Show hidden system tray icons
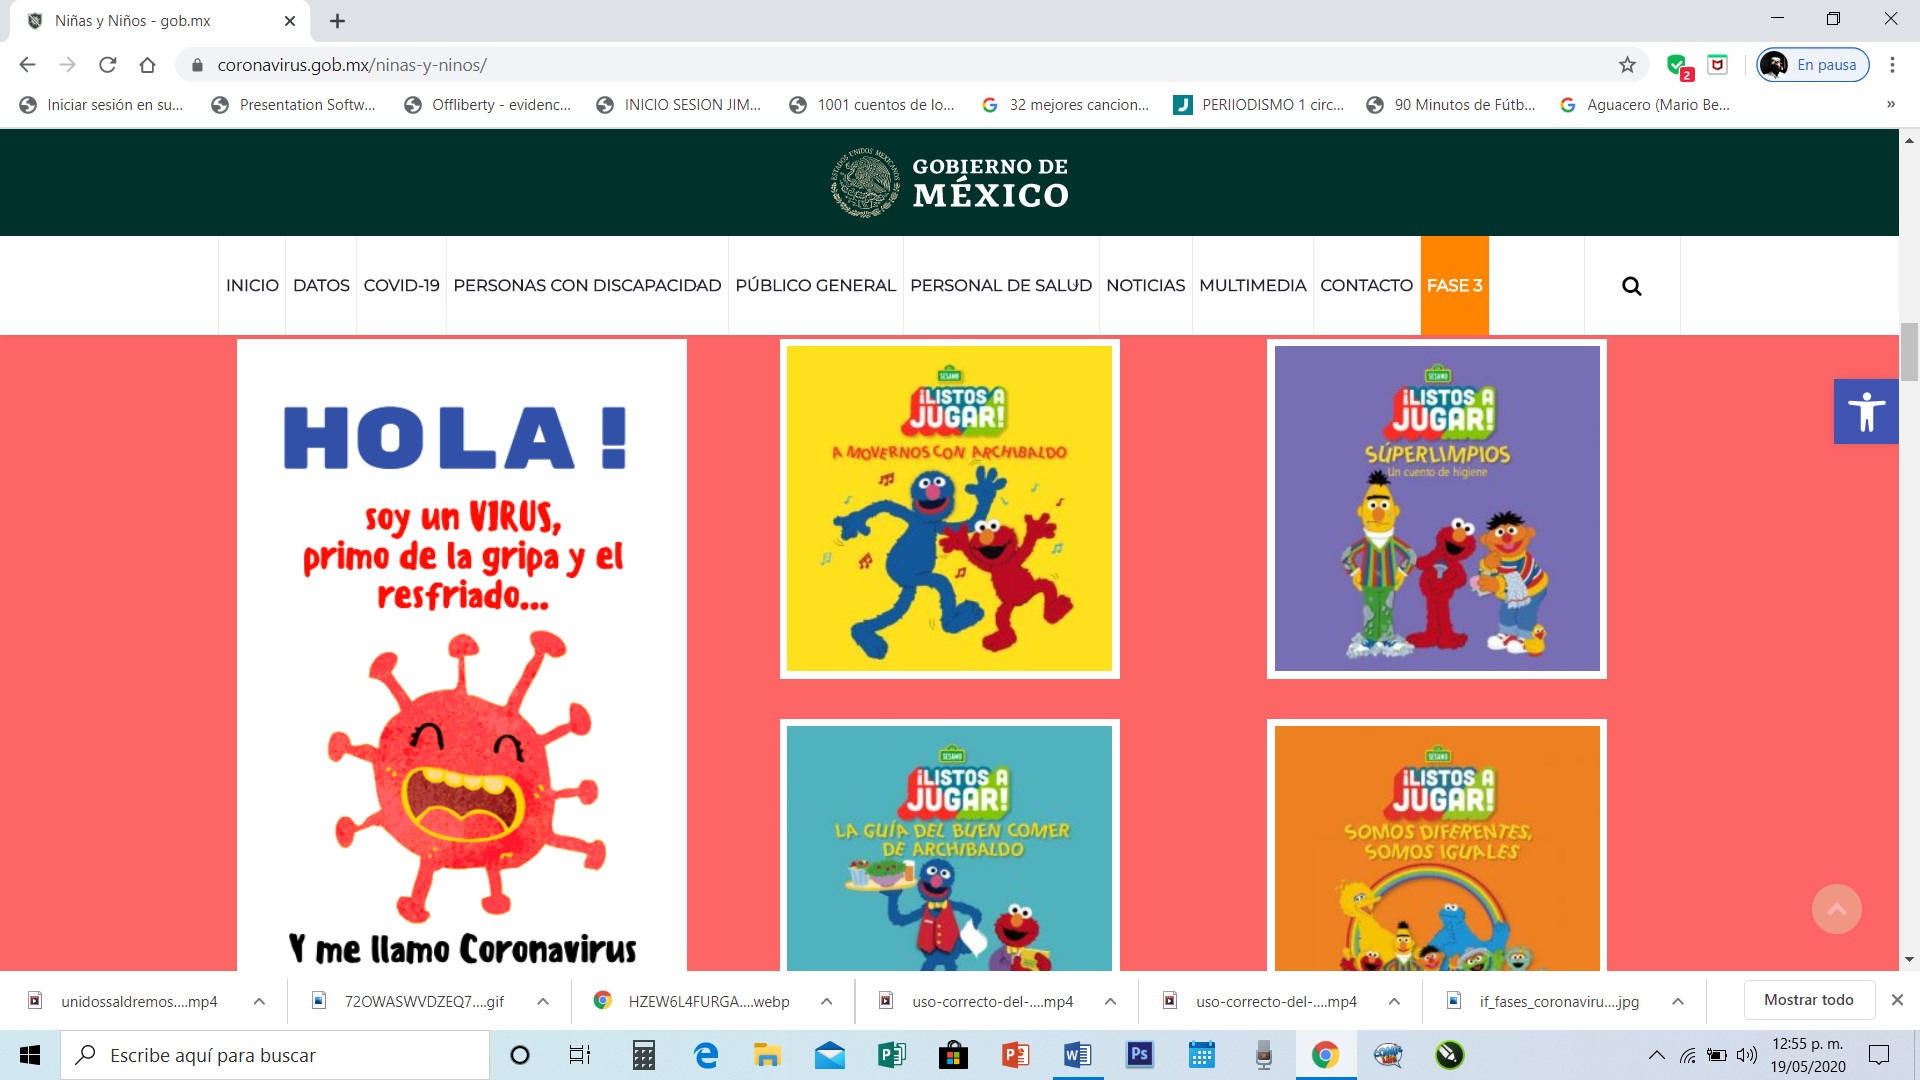 pos(1656,1055)
